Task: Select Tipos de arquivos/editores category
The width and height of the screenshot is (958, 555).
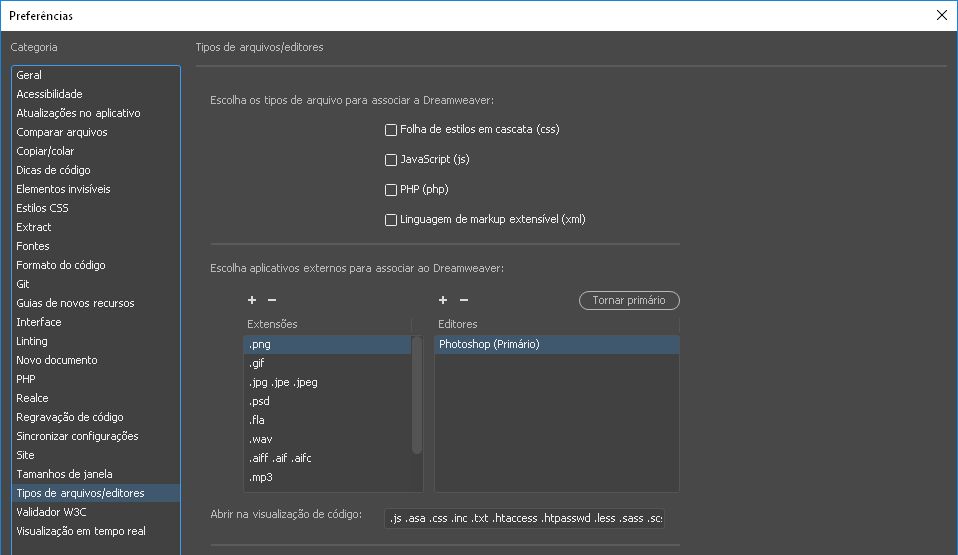Action: pyautogui.click(x=96, y=493)
